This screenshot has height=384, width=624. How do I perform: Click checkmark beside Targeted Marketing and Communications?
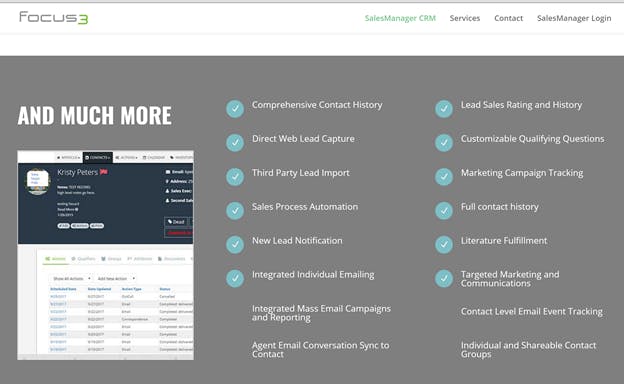point(444,278)
